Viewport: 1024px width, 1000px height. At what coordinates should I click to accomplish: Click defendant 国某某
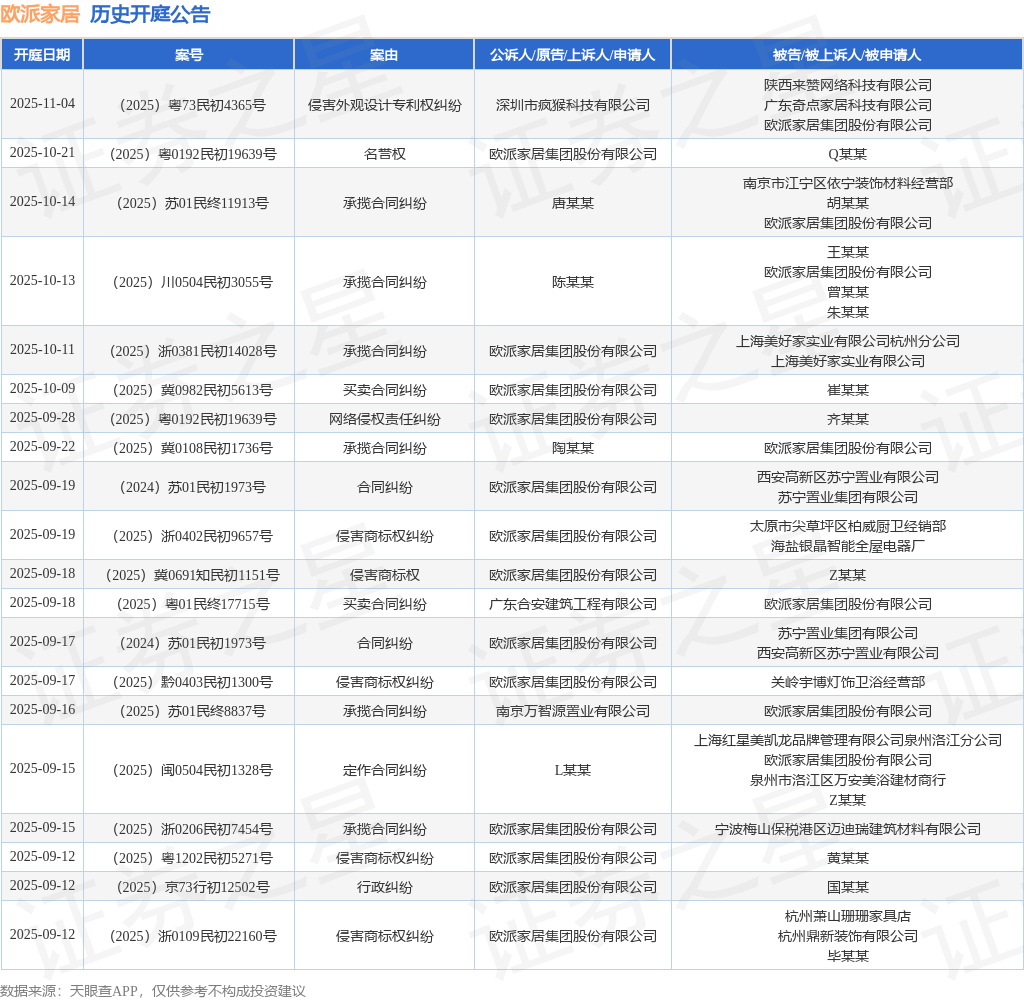[848, 887]
